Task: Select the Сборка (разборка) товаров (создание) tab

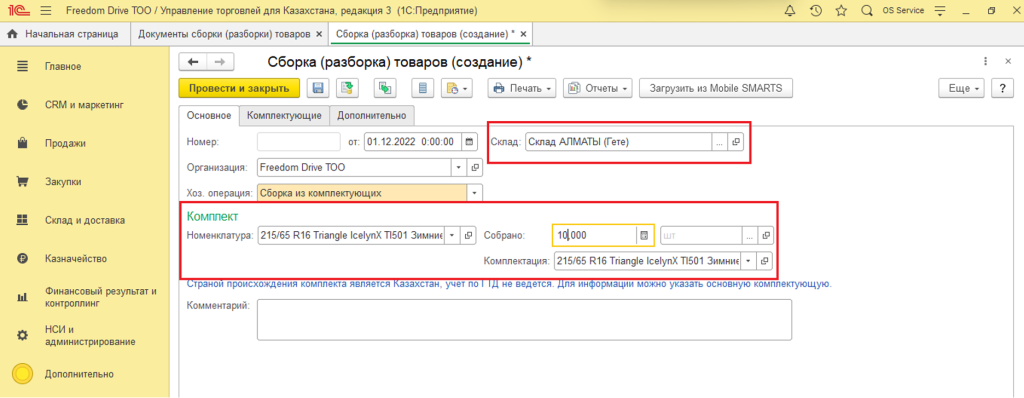Action: tap(424, 33)
